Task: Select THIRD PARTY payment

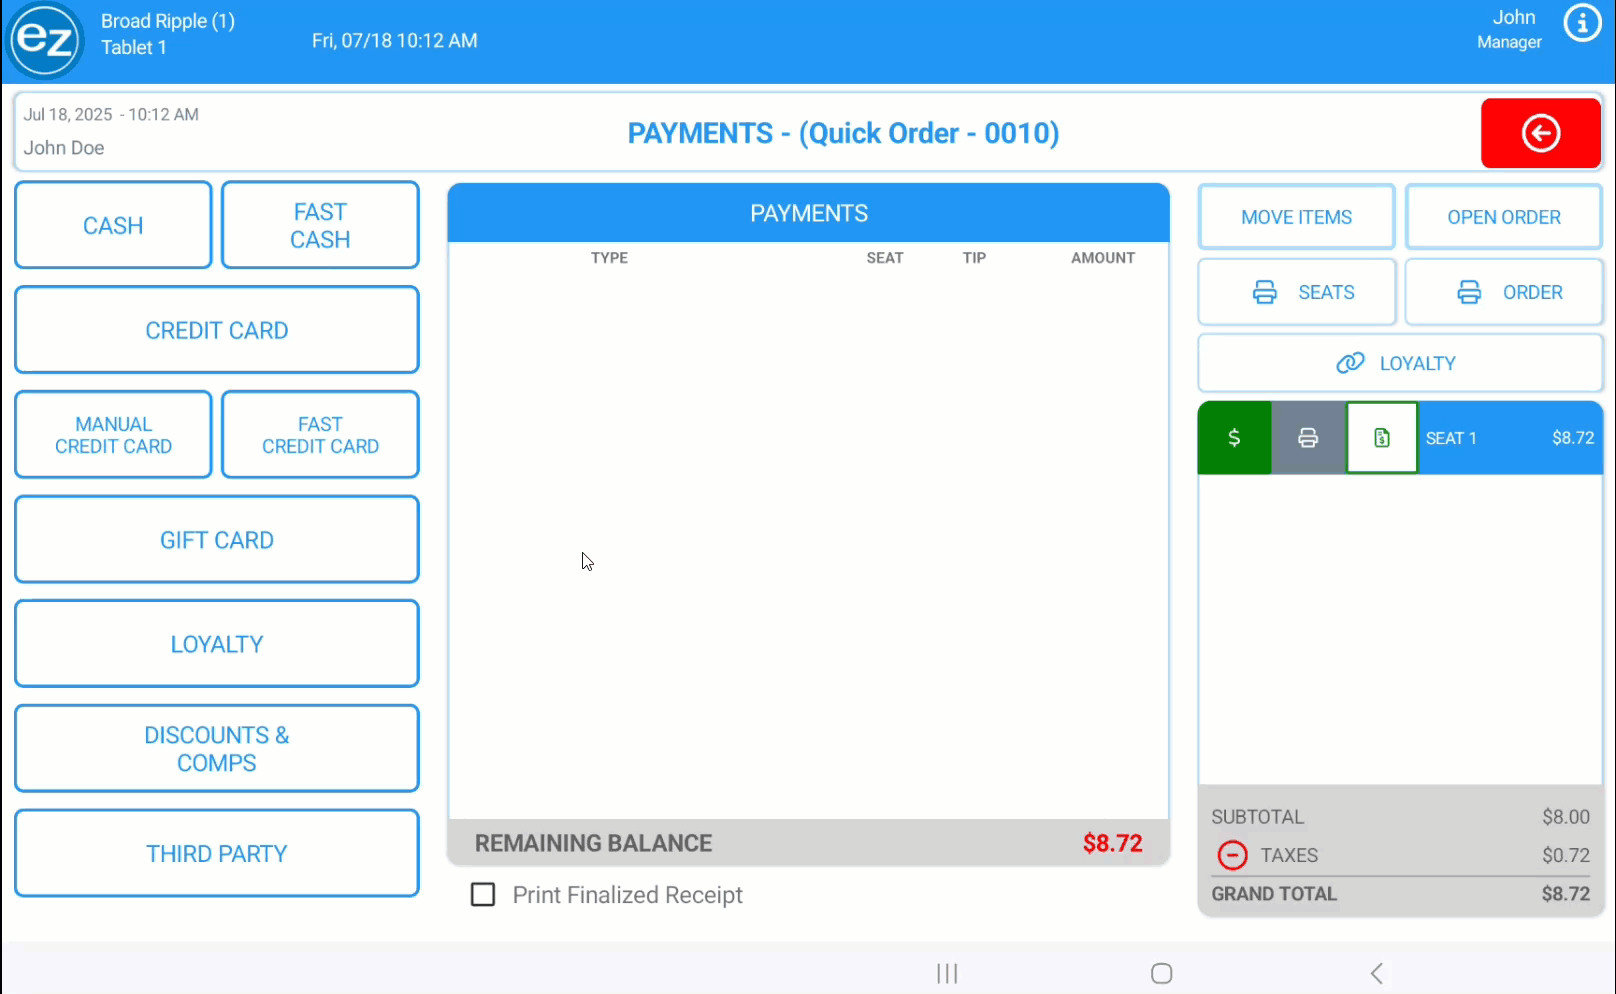Action: pos(217,854)
